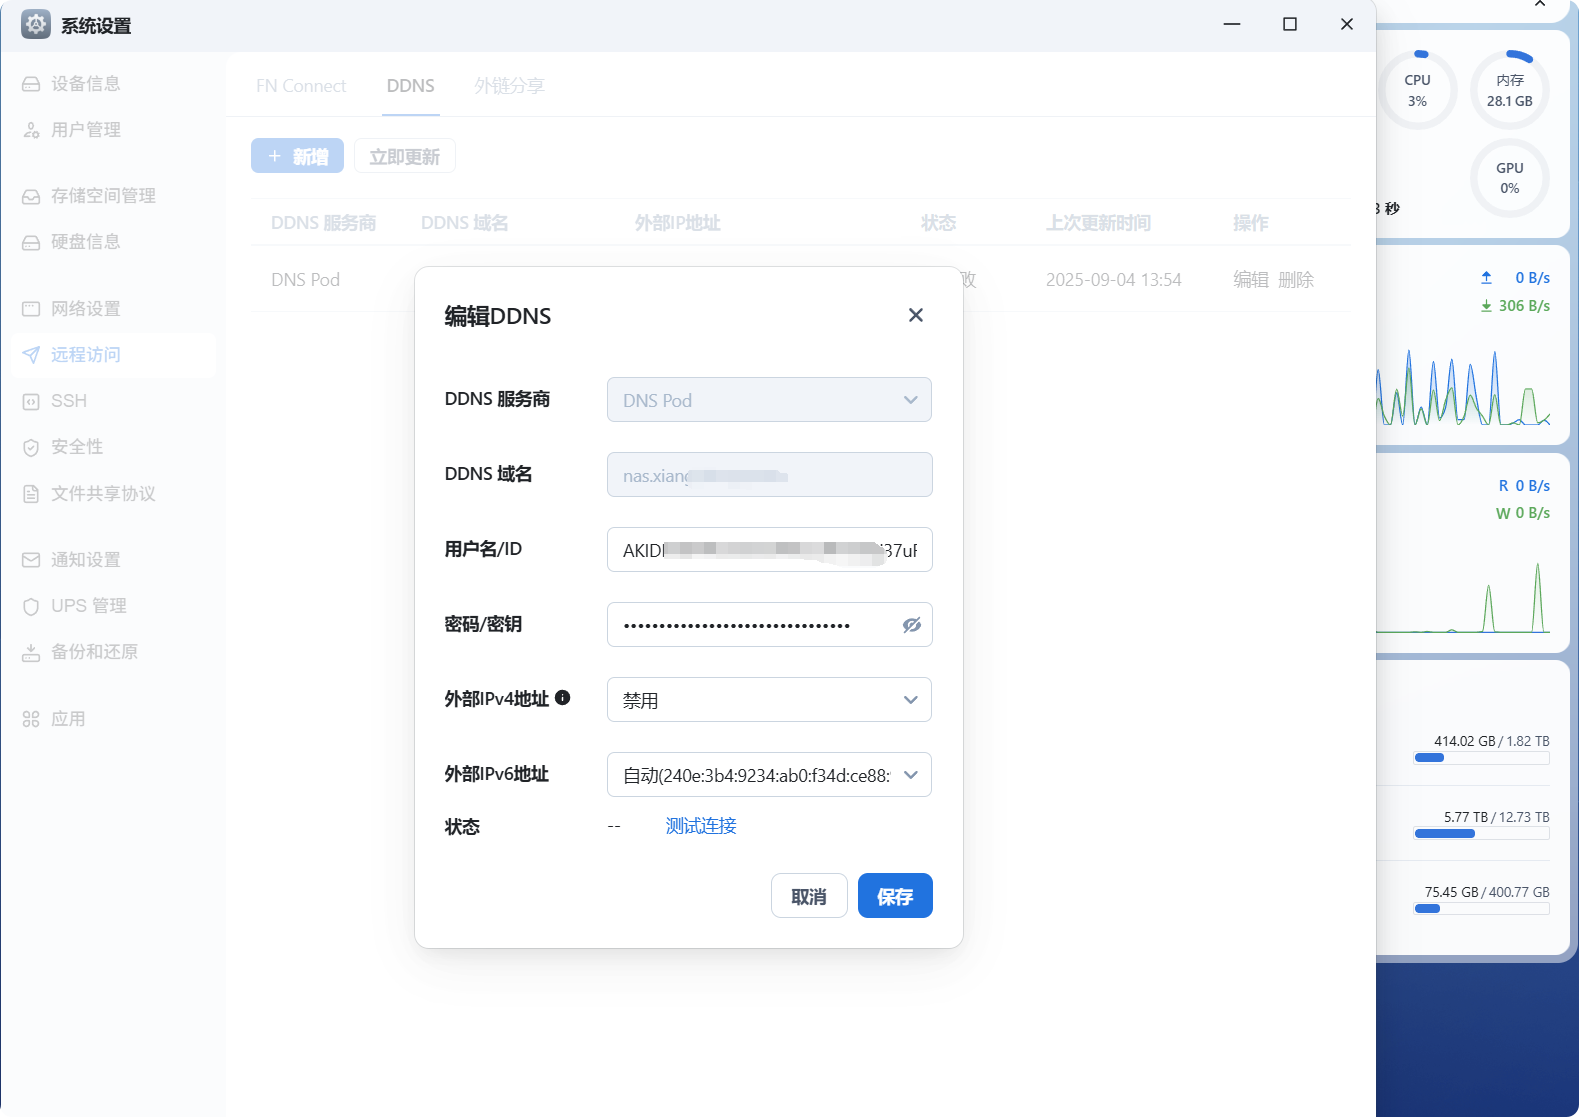1579x1117 pixels.
Task: Open the 外部IPv6地址 dropdown
Action: [x=769, y=775]
